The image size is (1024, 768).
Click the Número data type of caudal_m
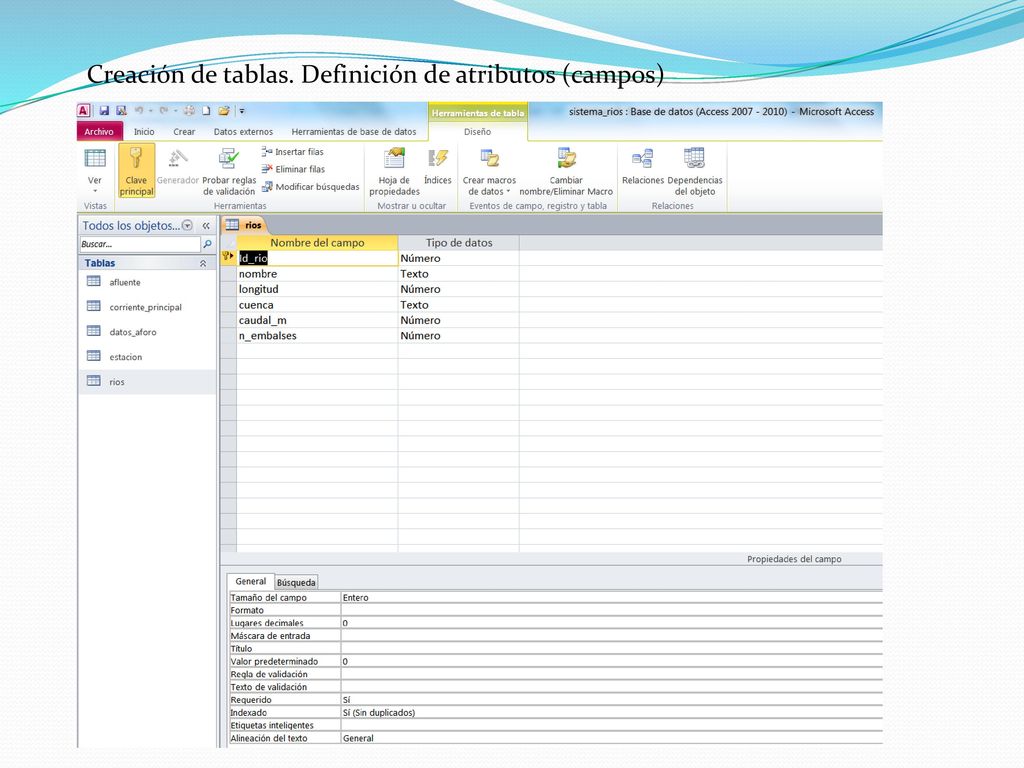pyautogui.click(x=459, y=320)
